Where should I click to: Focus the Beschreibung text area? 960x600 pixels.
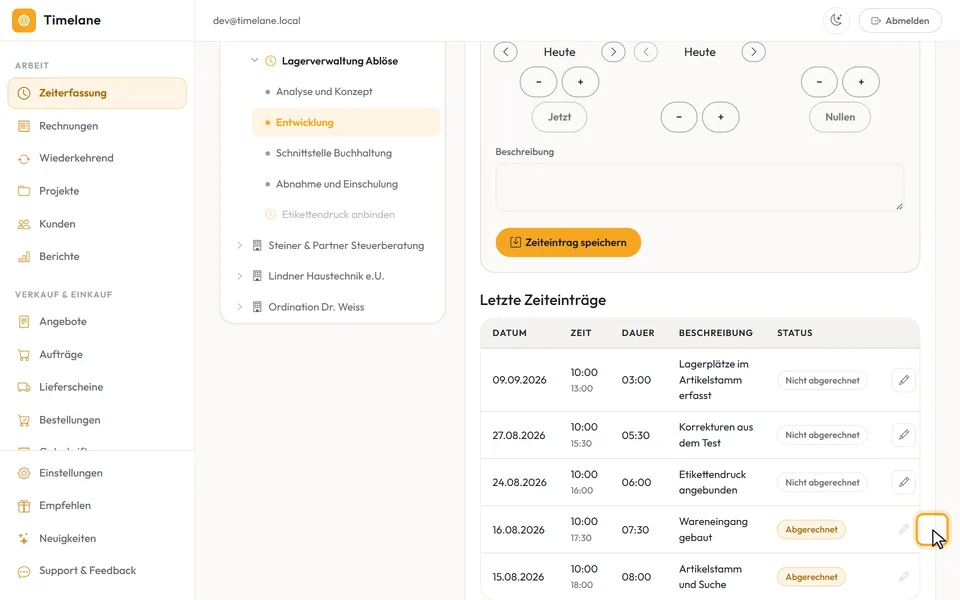pyautogui.click(x=699, y=187)
